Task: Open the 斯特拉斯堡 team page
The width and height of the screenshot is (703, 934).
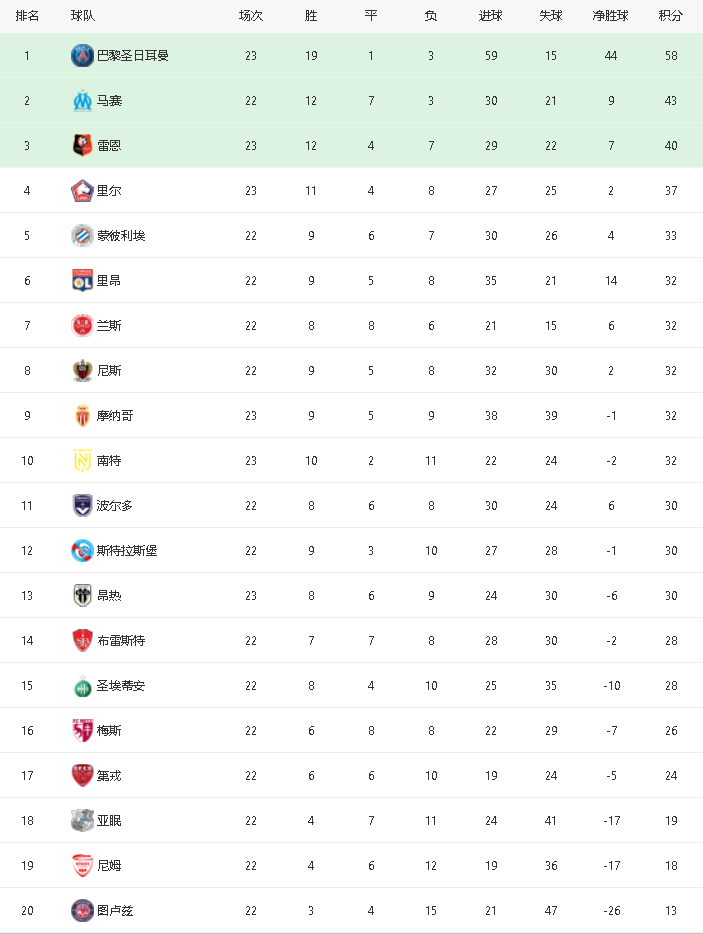Action: pyautogui.click(x=126, y=551)
